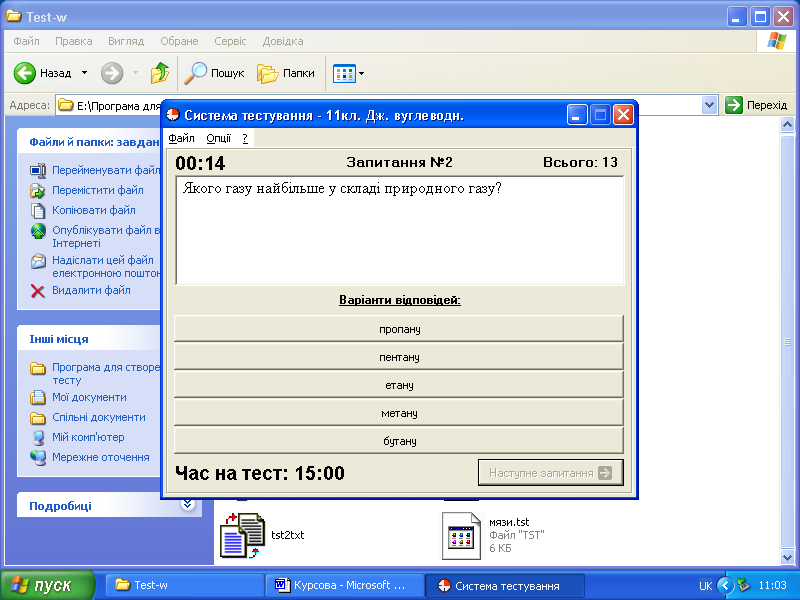The image size is (800, 600).
Task: Switch to Курсова - Microsoft Word taskbar button
Action: coord(344,585)
